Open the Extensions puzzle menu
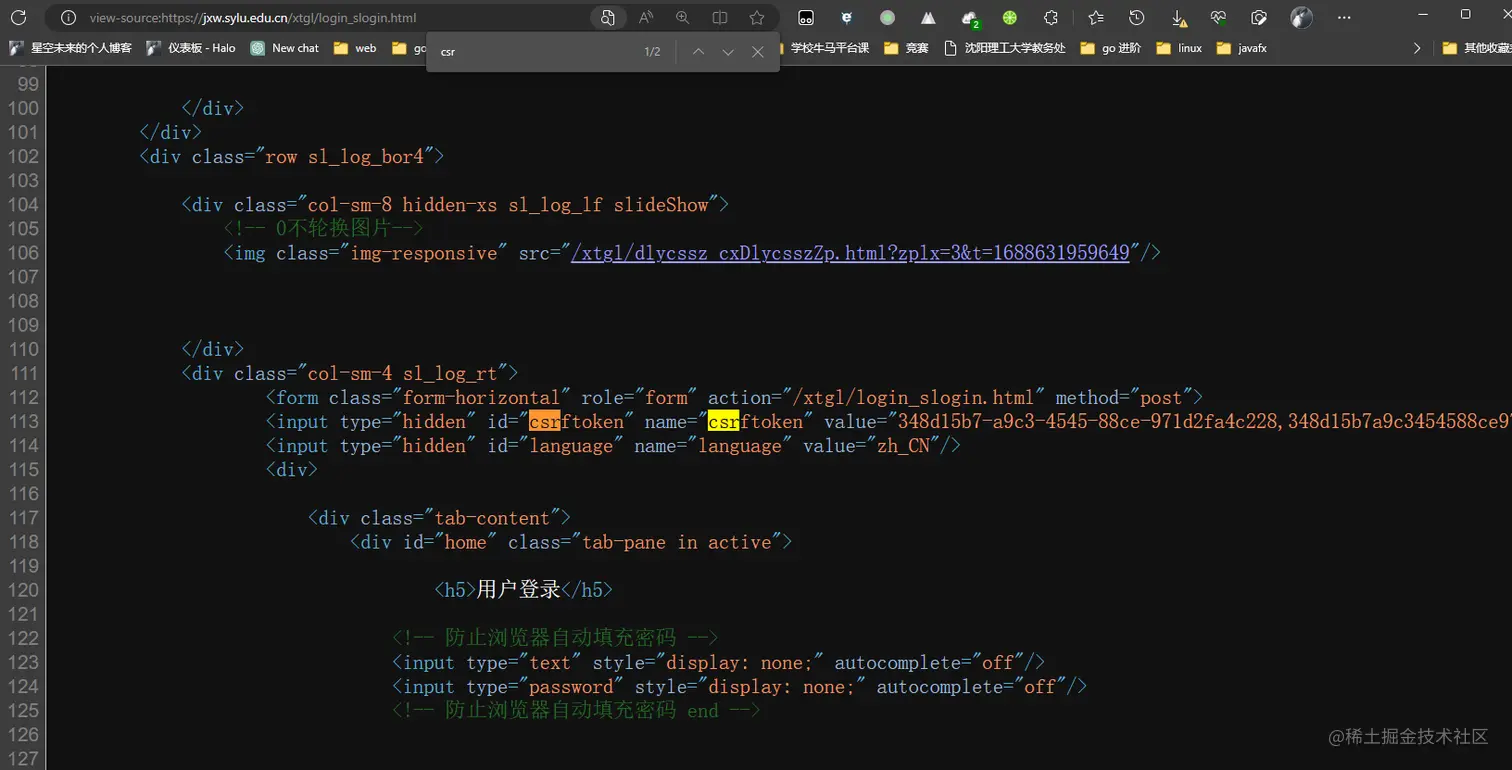The width and height of the screenshot is (1512, 770). 1050,17
